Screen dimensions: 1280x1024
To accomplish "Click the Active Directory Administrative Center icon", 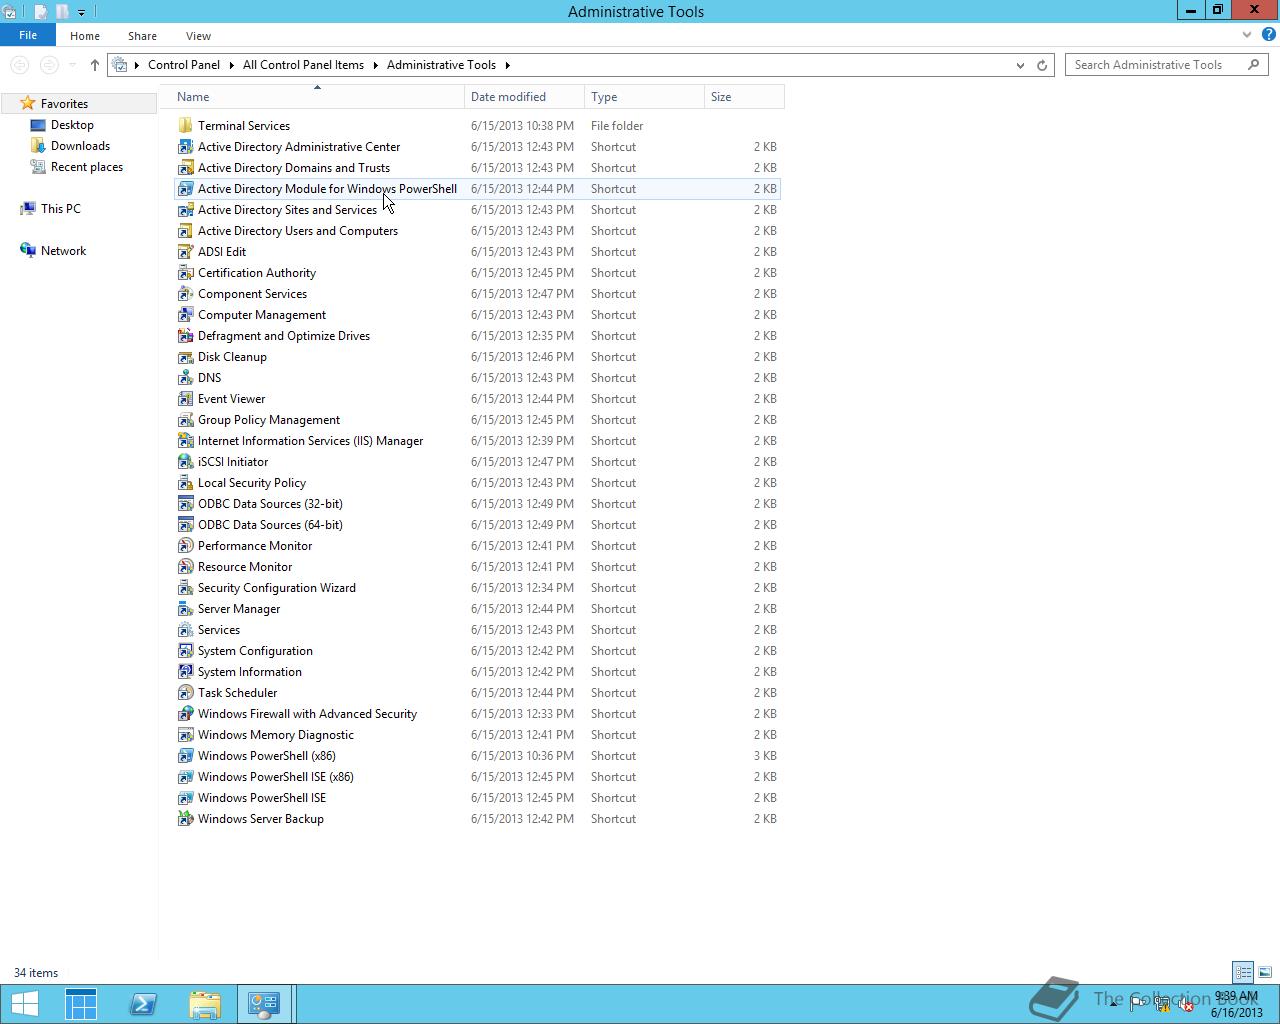I will (x=185, y=147).
